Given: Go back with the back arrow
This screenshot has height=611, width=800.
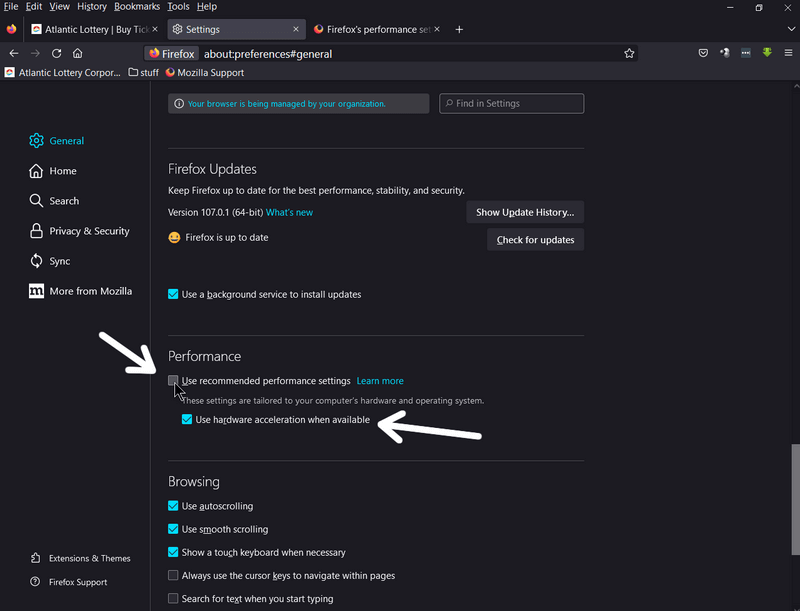Looking at the screenshot, I should click(14, 53).
